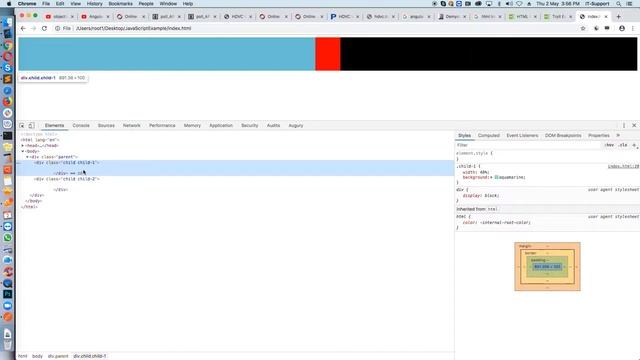The width and height of the screenshot is (640, 360).
Task: Select the inspect element picker icon
Action: click(x=22, y=126)
